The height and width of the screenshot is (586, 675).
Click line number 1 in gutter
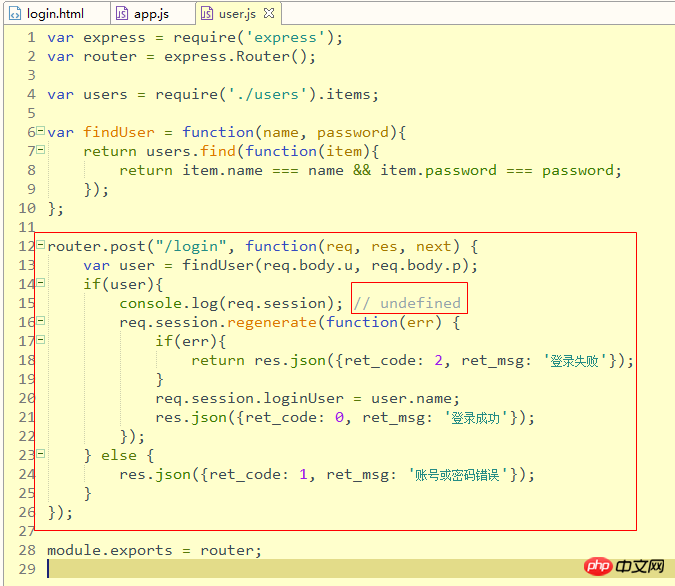click(x=31, y=37)
